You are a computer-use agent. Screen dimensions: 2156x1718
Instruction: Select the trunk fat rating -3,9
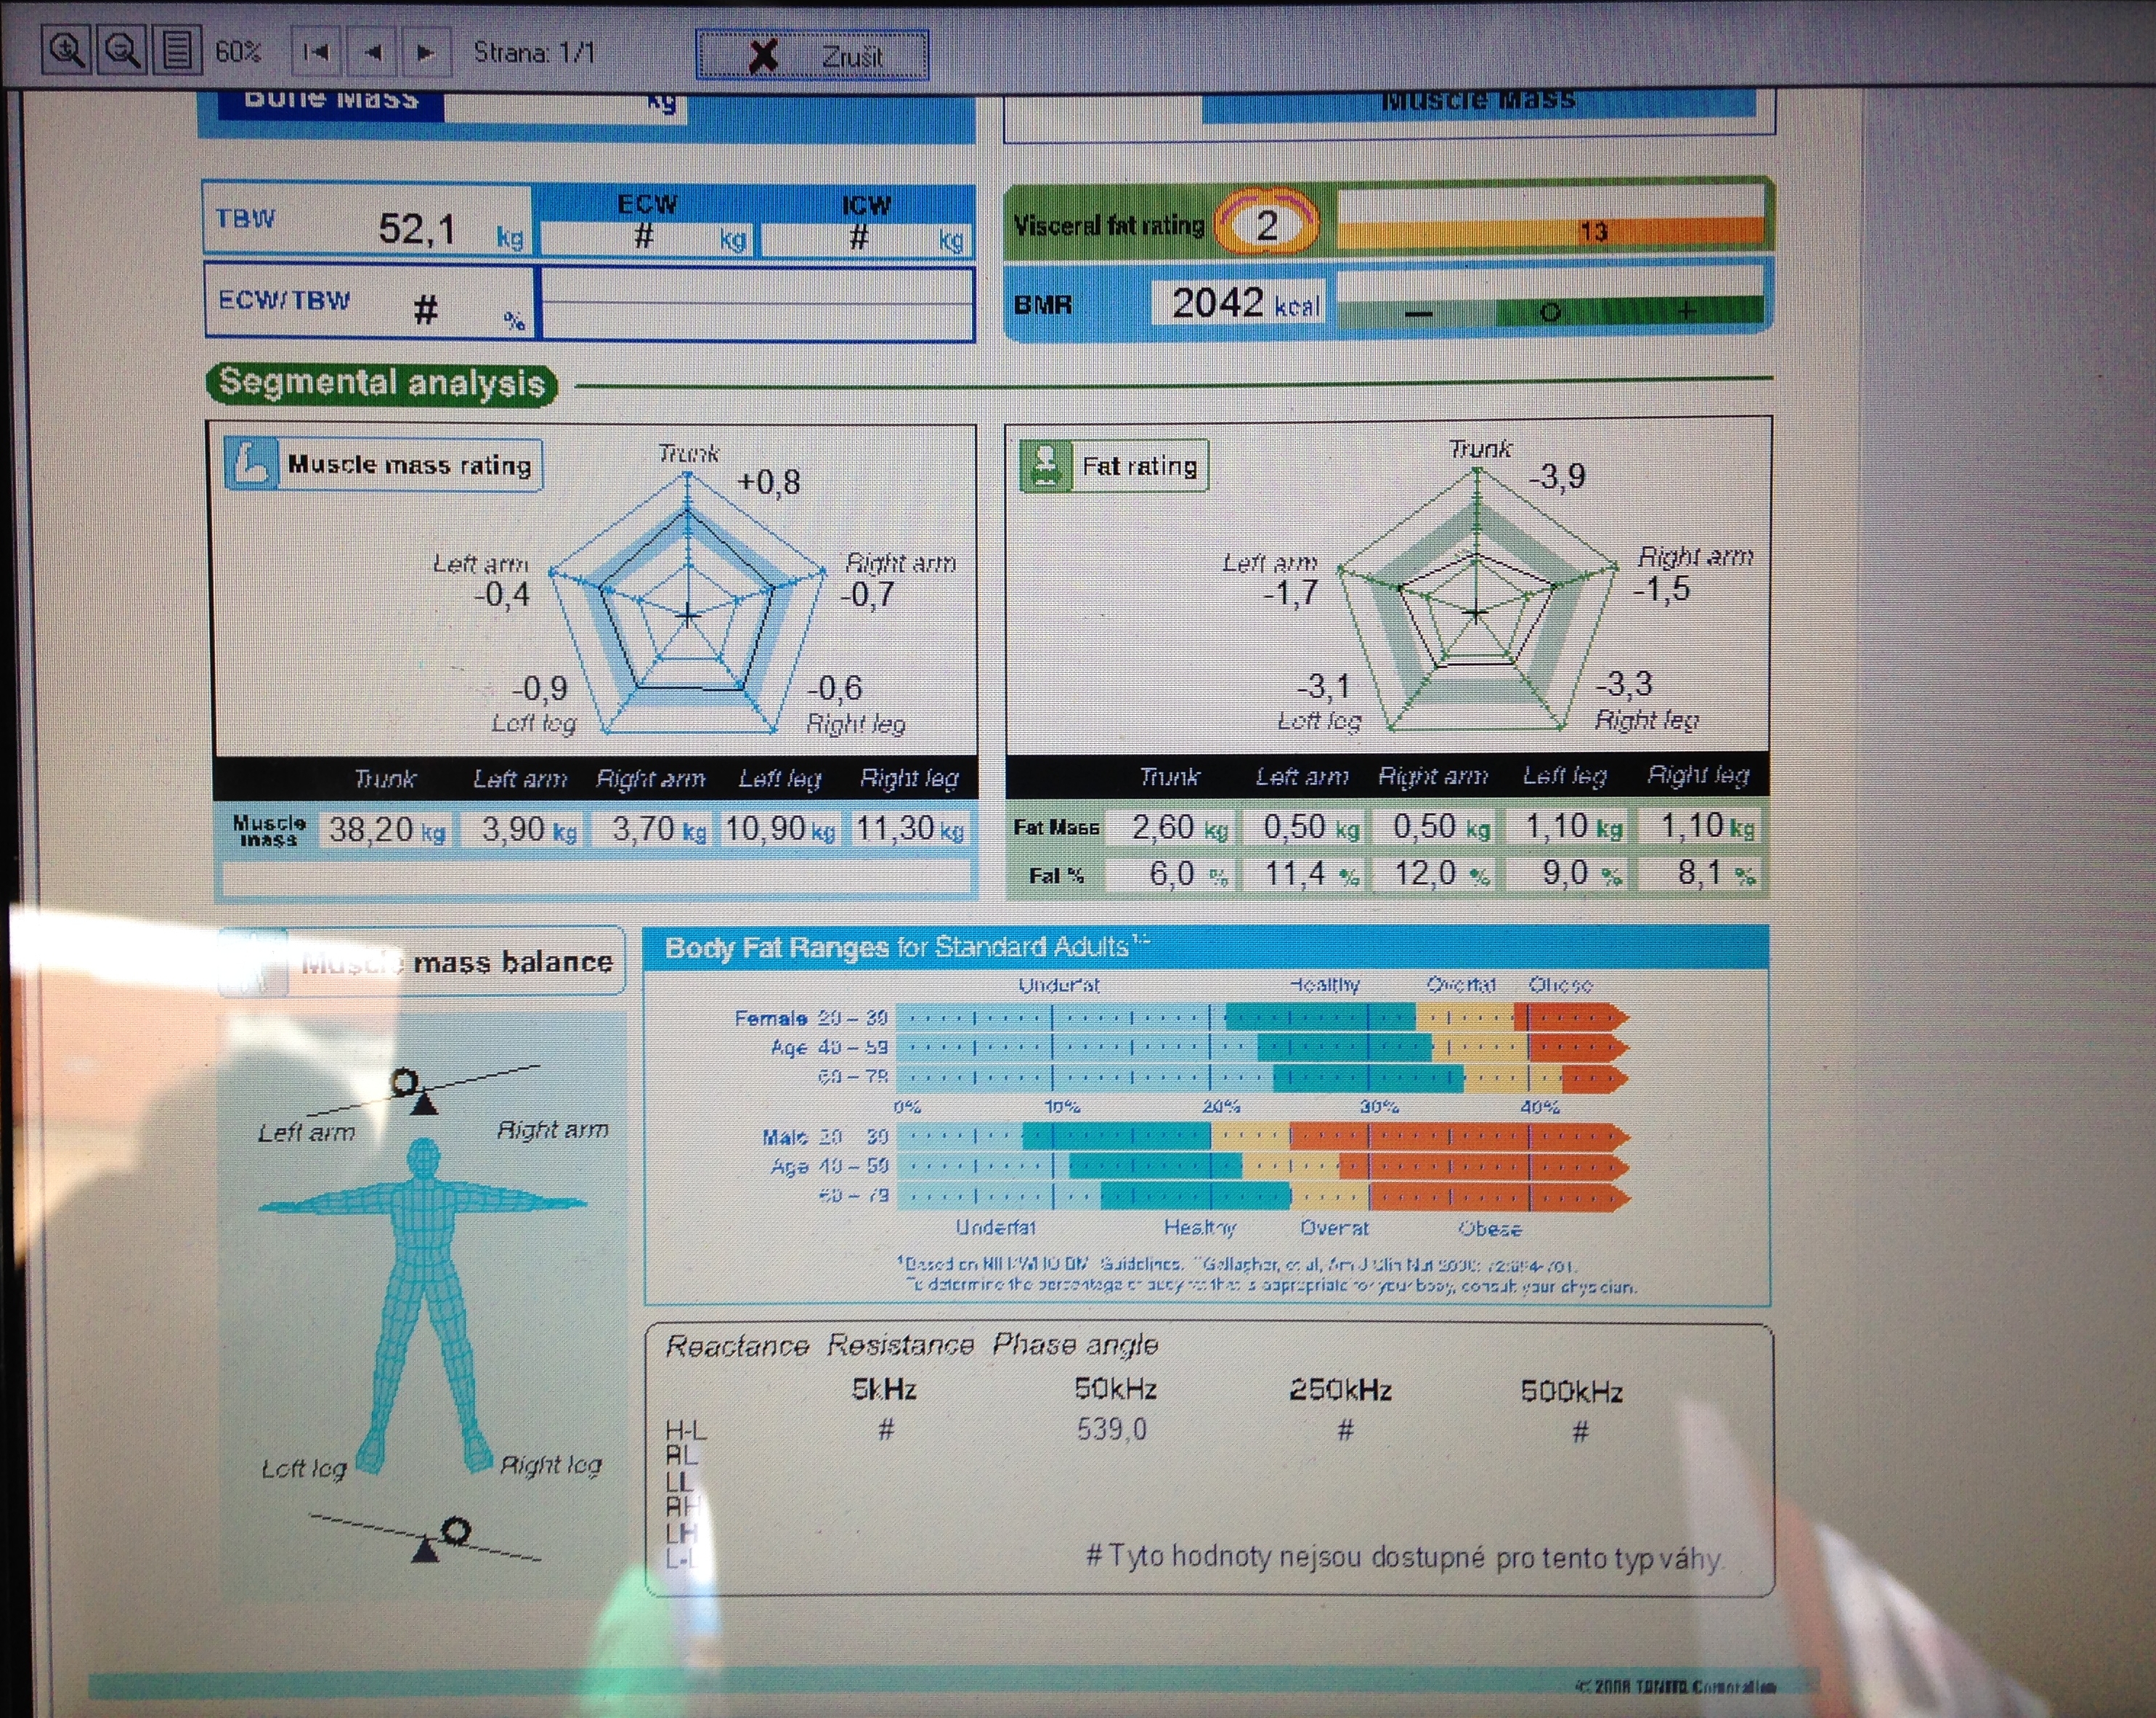click(1557, 476)
